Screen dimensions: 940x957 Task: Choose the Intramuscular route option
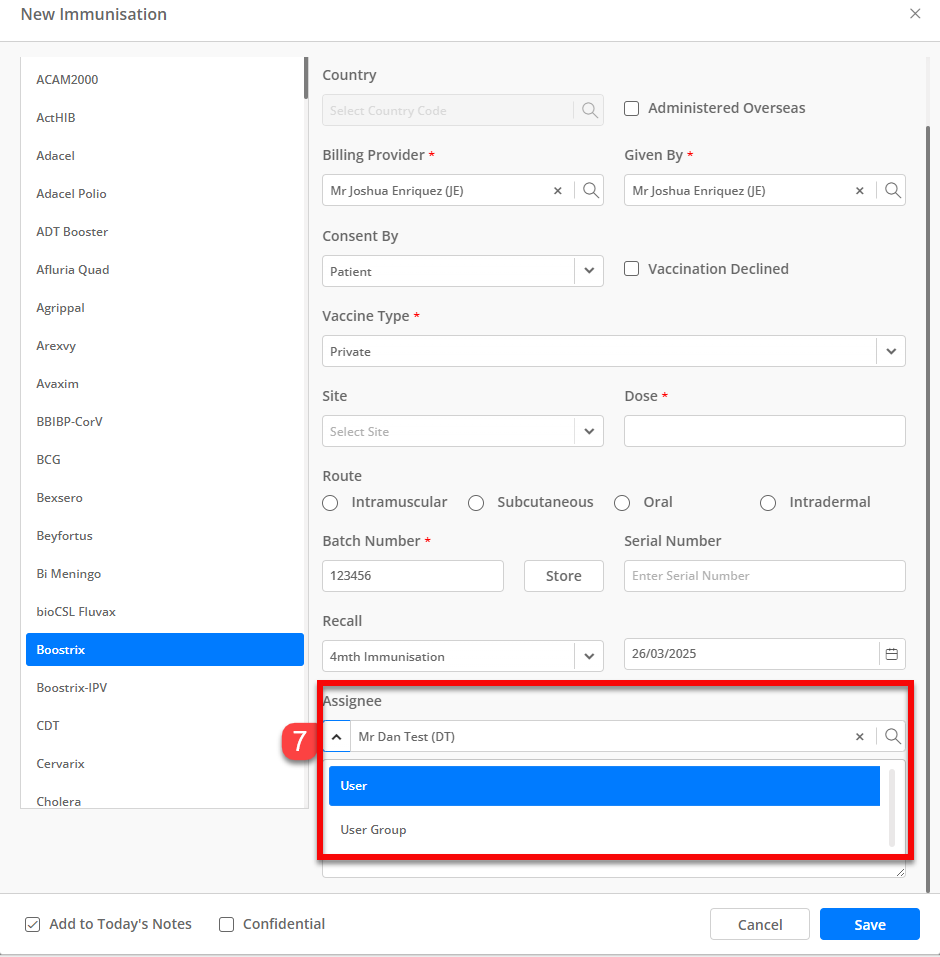tap(330, 503)
